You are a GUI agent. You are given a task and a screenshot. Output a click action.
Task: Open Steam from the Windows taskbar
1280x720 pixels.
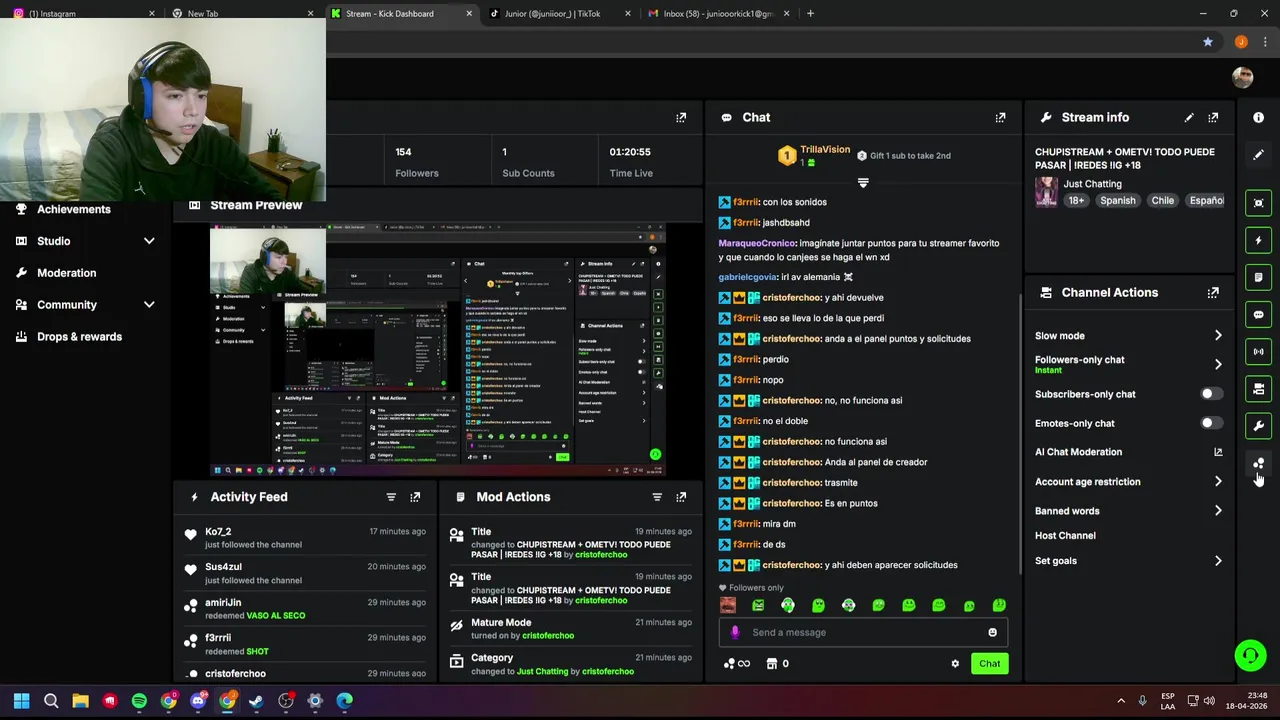pyautogui.click(x=256, y=701)
